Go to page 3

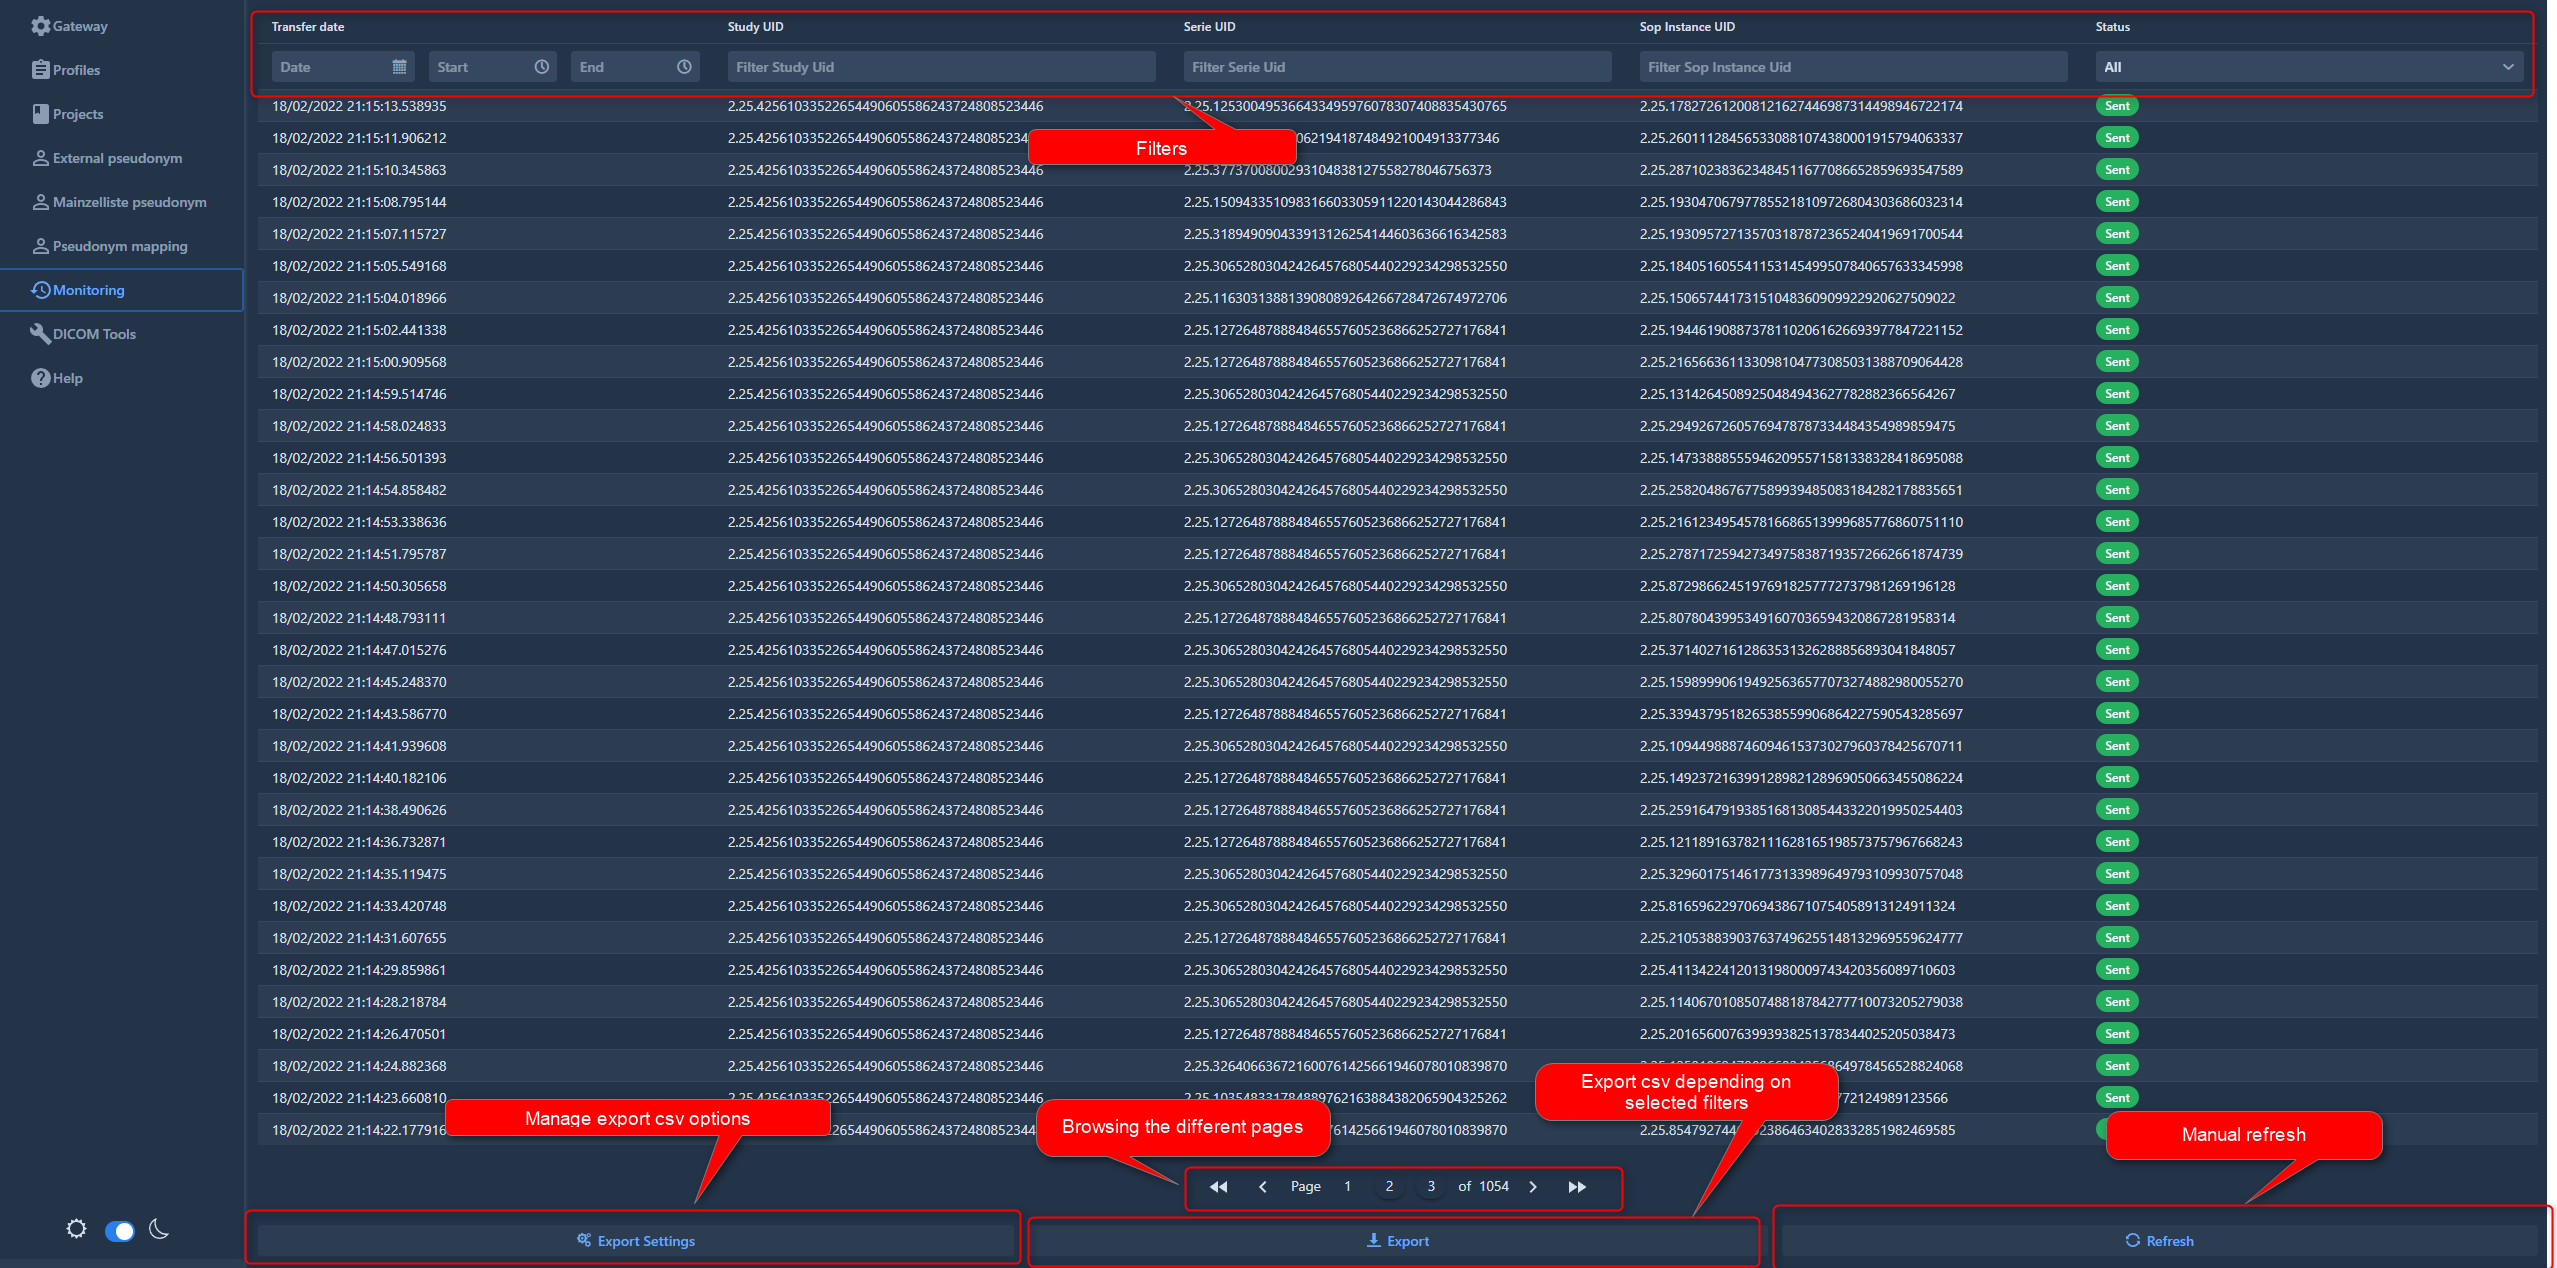(1431, 1187)
